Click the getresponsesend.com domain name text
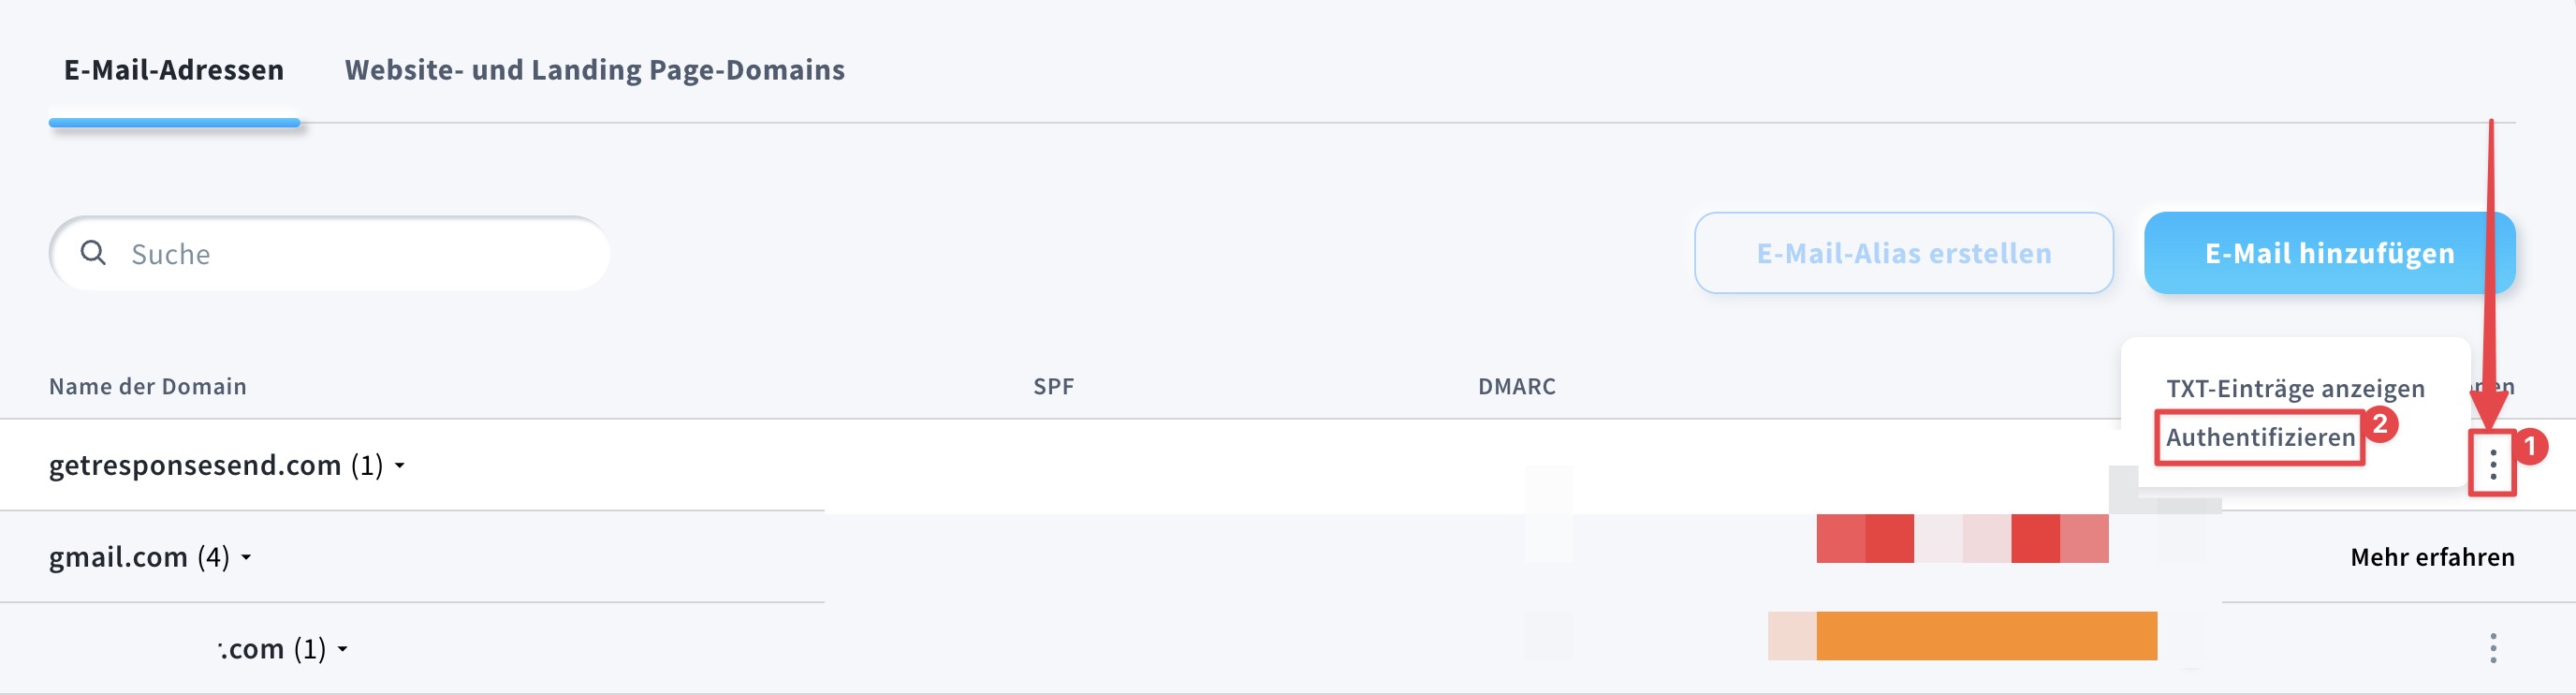2576x695 pixels. (195, 465)
